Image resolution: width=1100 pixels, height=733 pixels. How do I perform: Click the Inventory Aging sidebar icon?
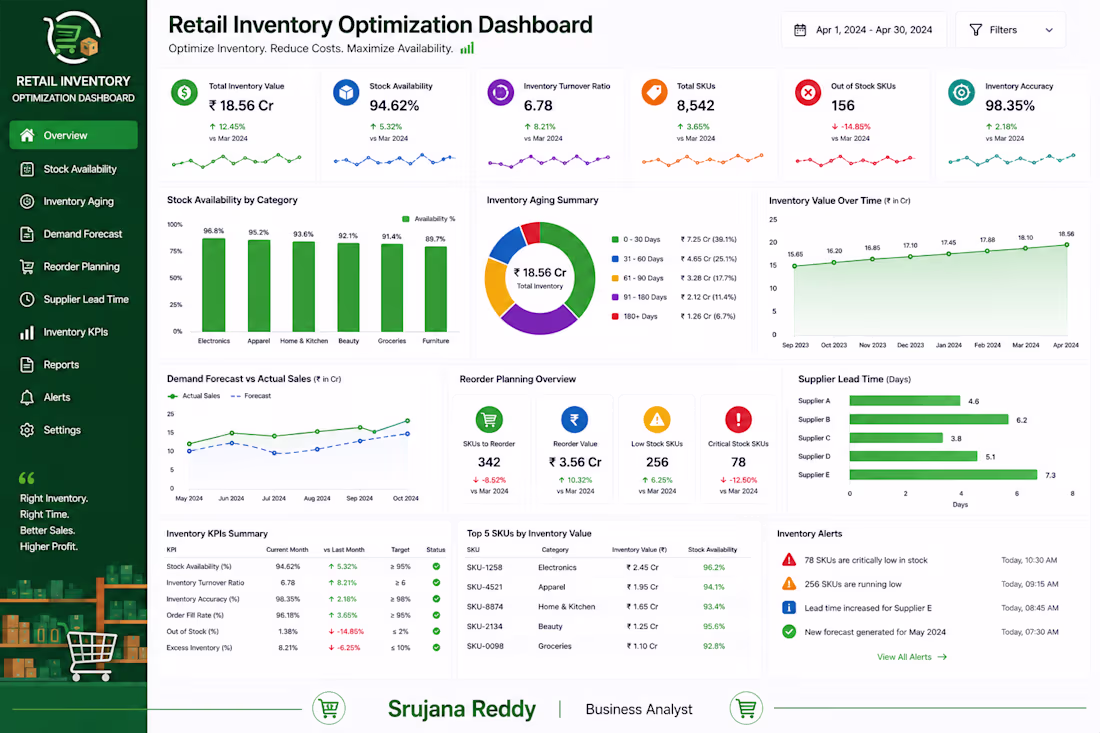tap(27, 201)
